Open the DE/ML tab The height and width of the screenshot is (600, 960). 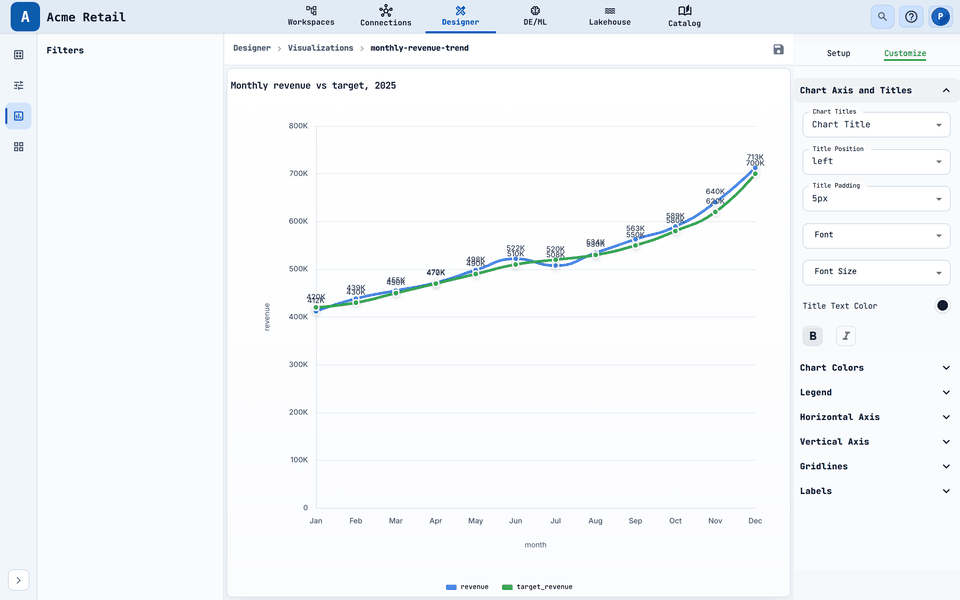[534, 16]
